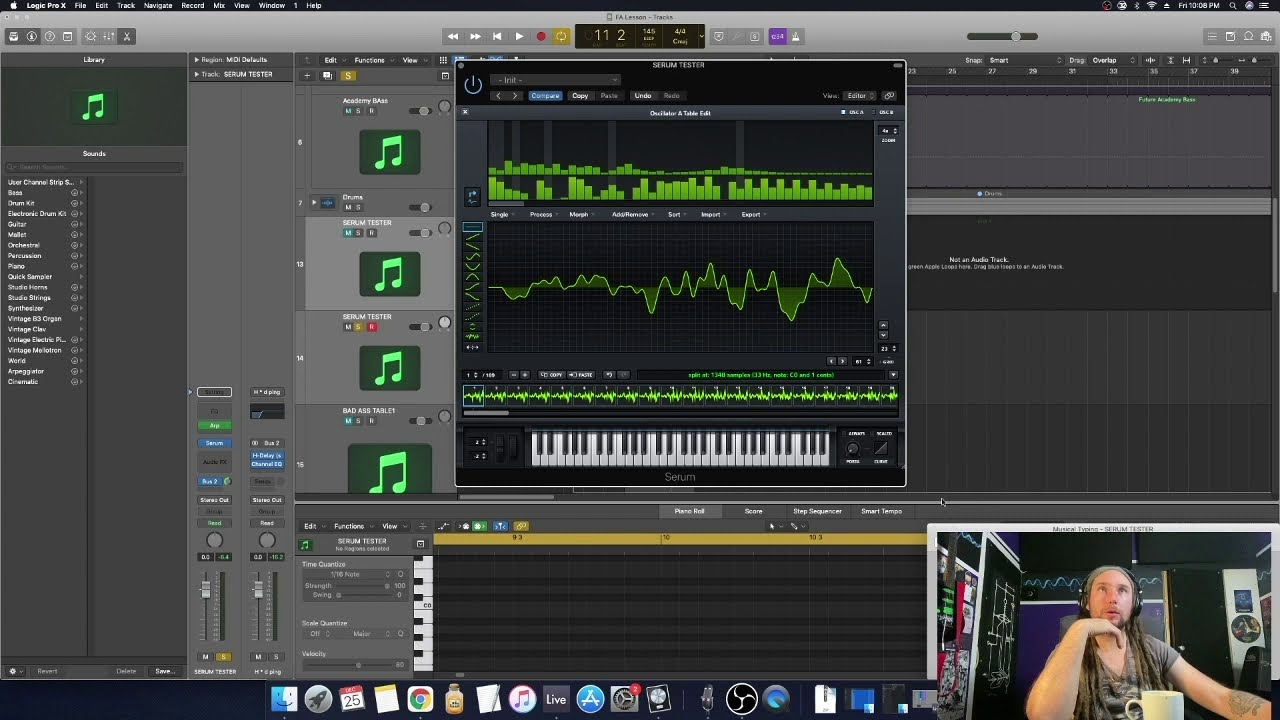Image resolution: width=1280 pixels, height=720 pixels.
Task: Switch to the Score tab
Action: (x=753, y=511)
